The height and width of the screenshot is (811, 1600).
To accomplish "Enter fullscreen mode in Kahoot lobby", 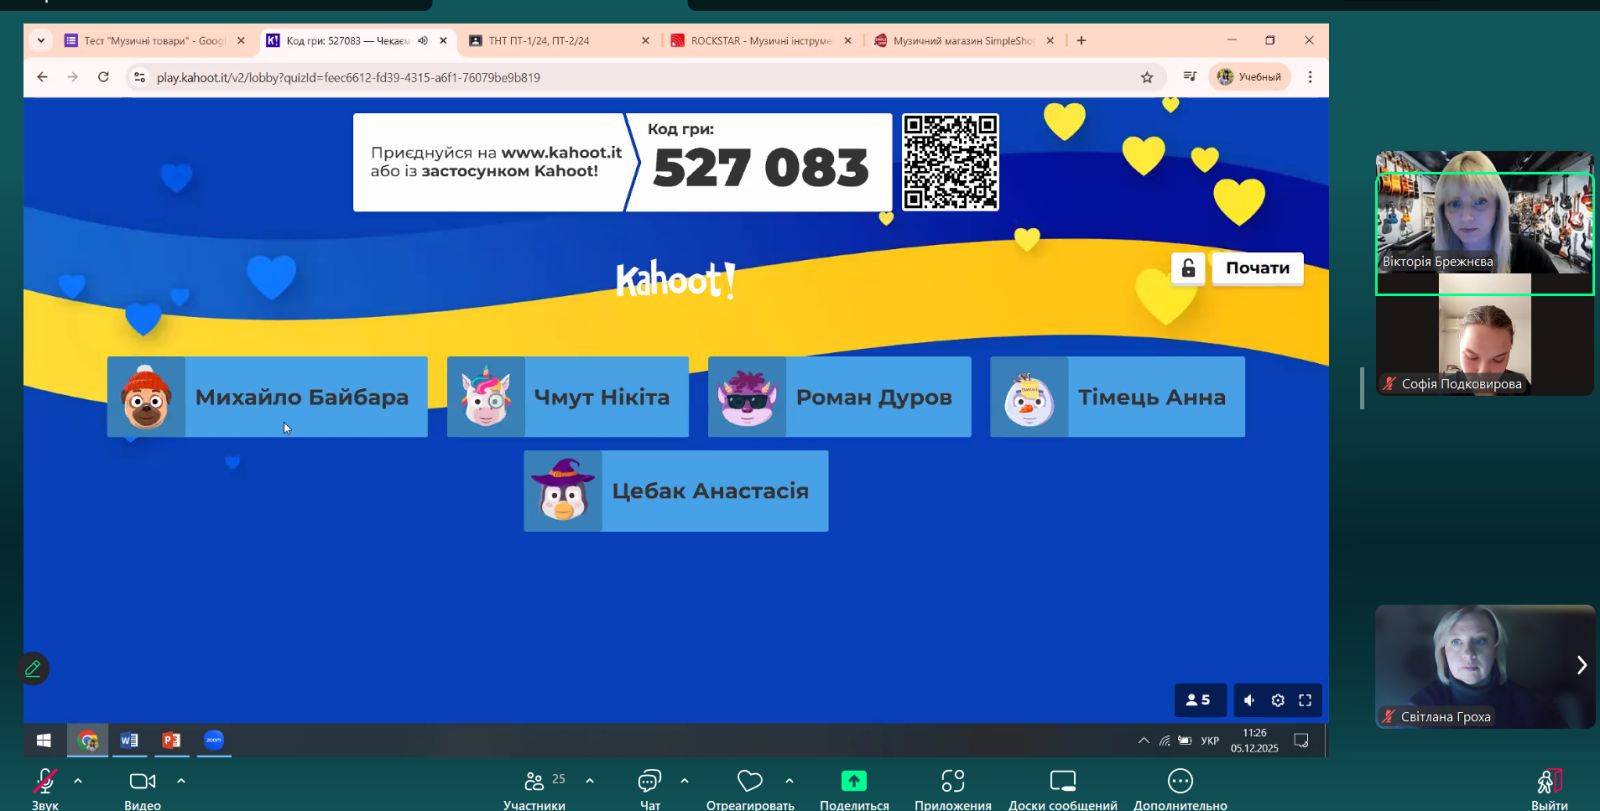I will click(1305, 700).
